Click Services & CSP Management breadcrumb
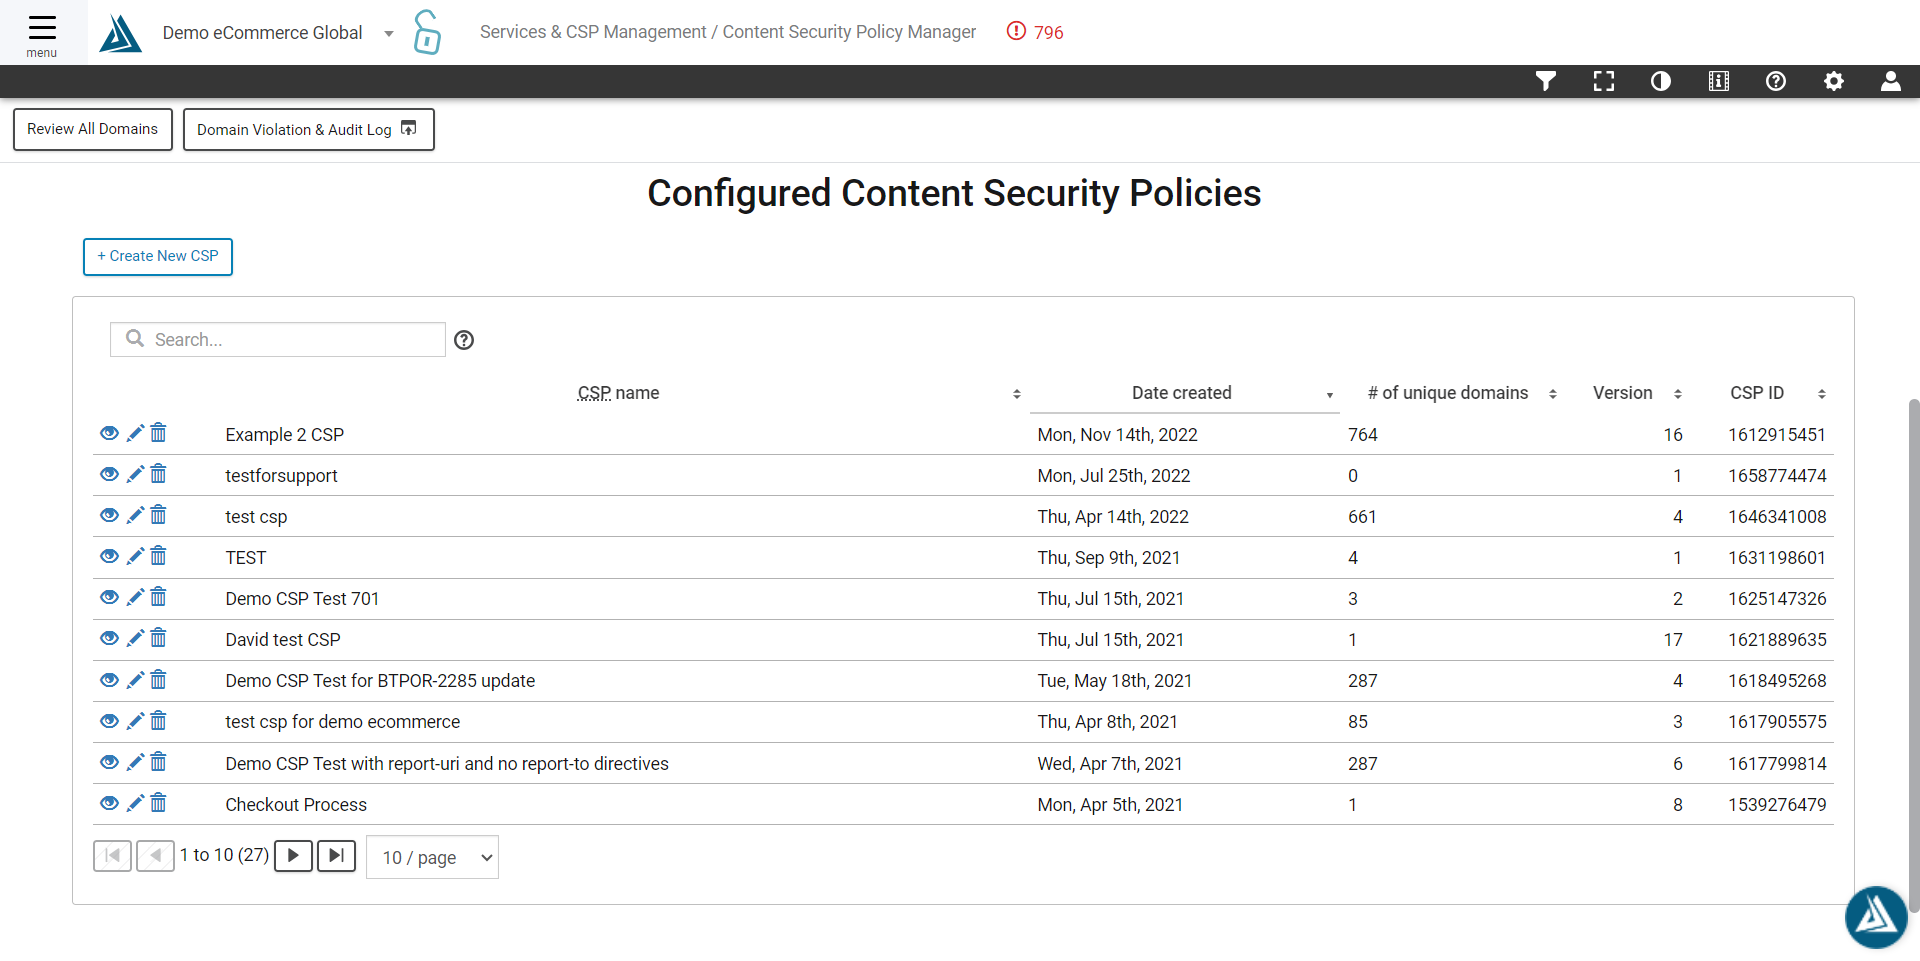The image size is (1920, 961). pos(593,32)
